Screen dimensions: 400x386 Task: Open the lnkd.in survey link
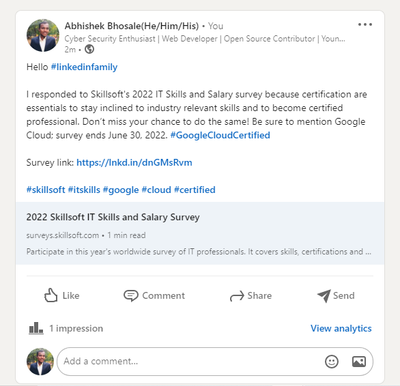click(134, 163)
